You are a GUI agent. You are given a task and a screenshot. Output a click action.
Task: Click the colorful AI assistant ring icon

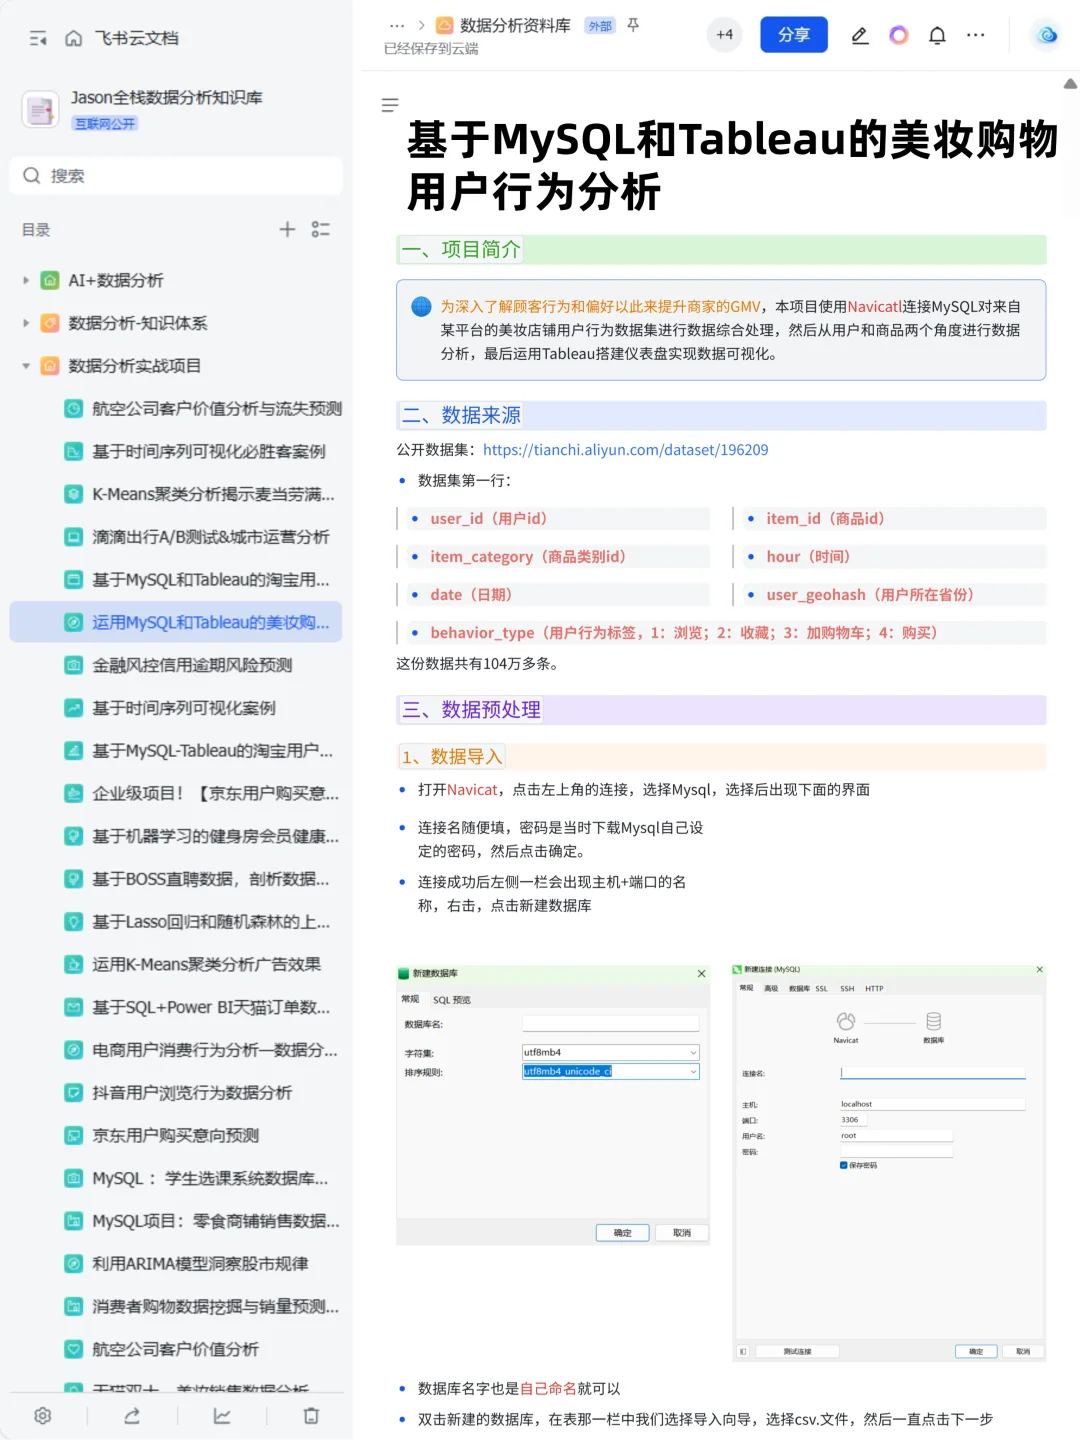898,35
